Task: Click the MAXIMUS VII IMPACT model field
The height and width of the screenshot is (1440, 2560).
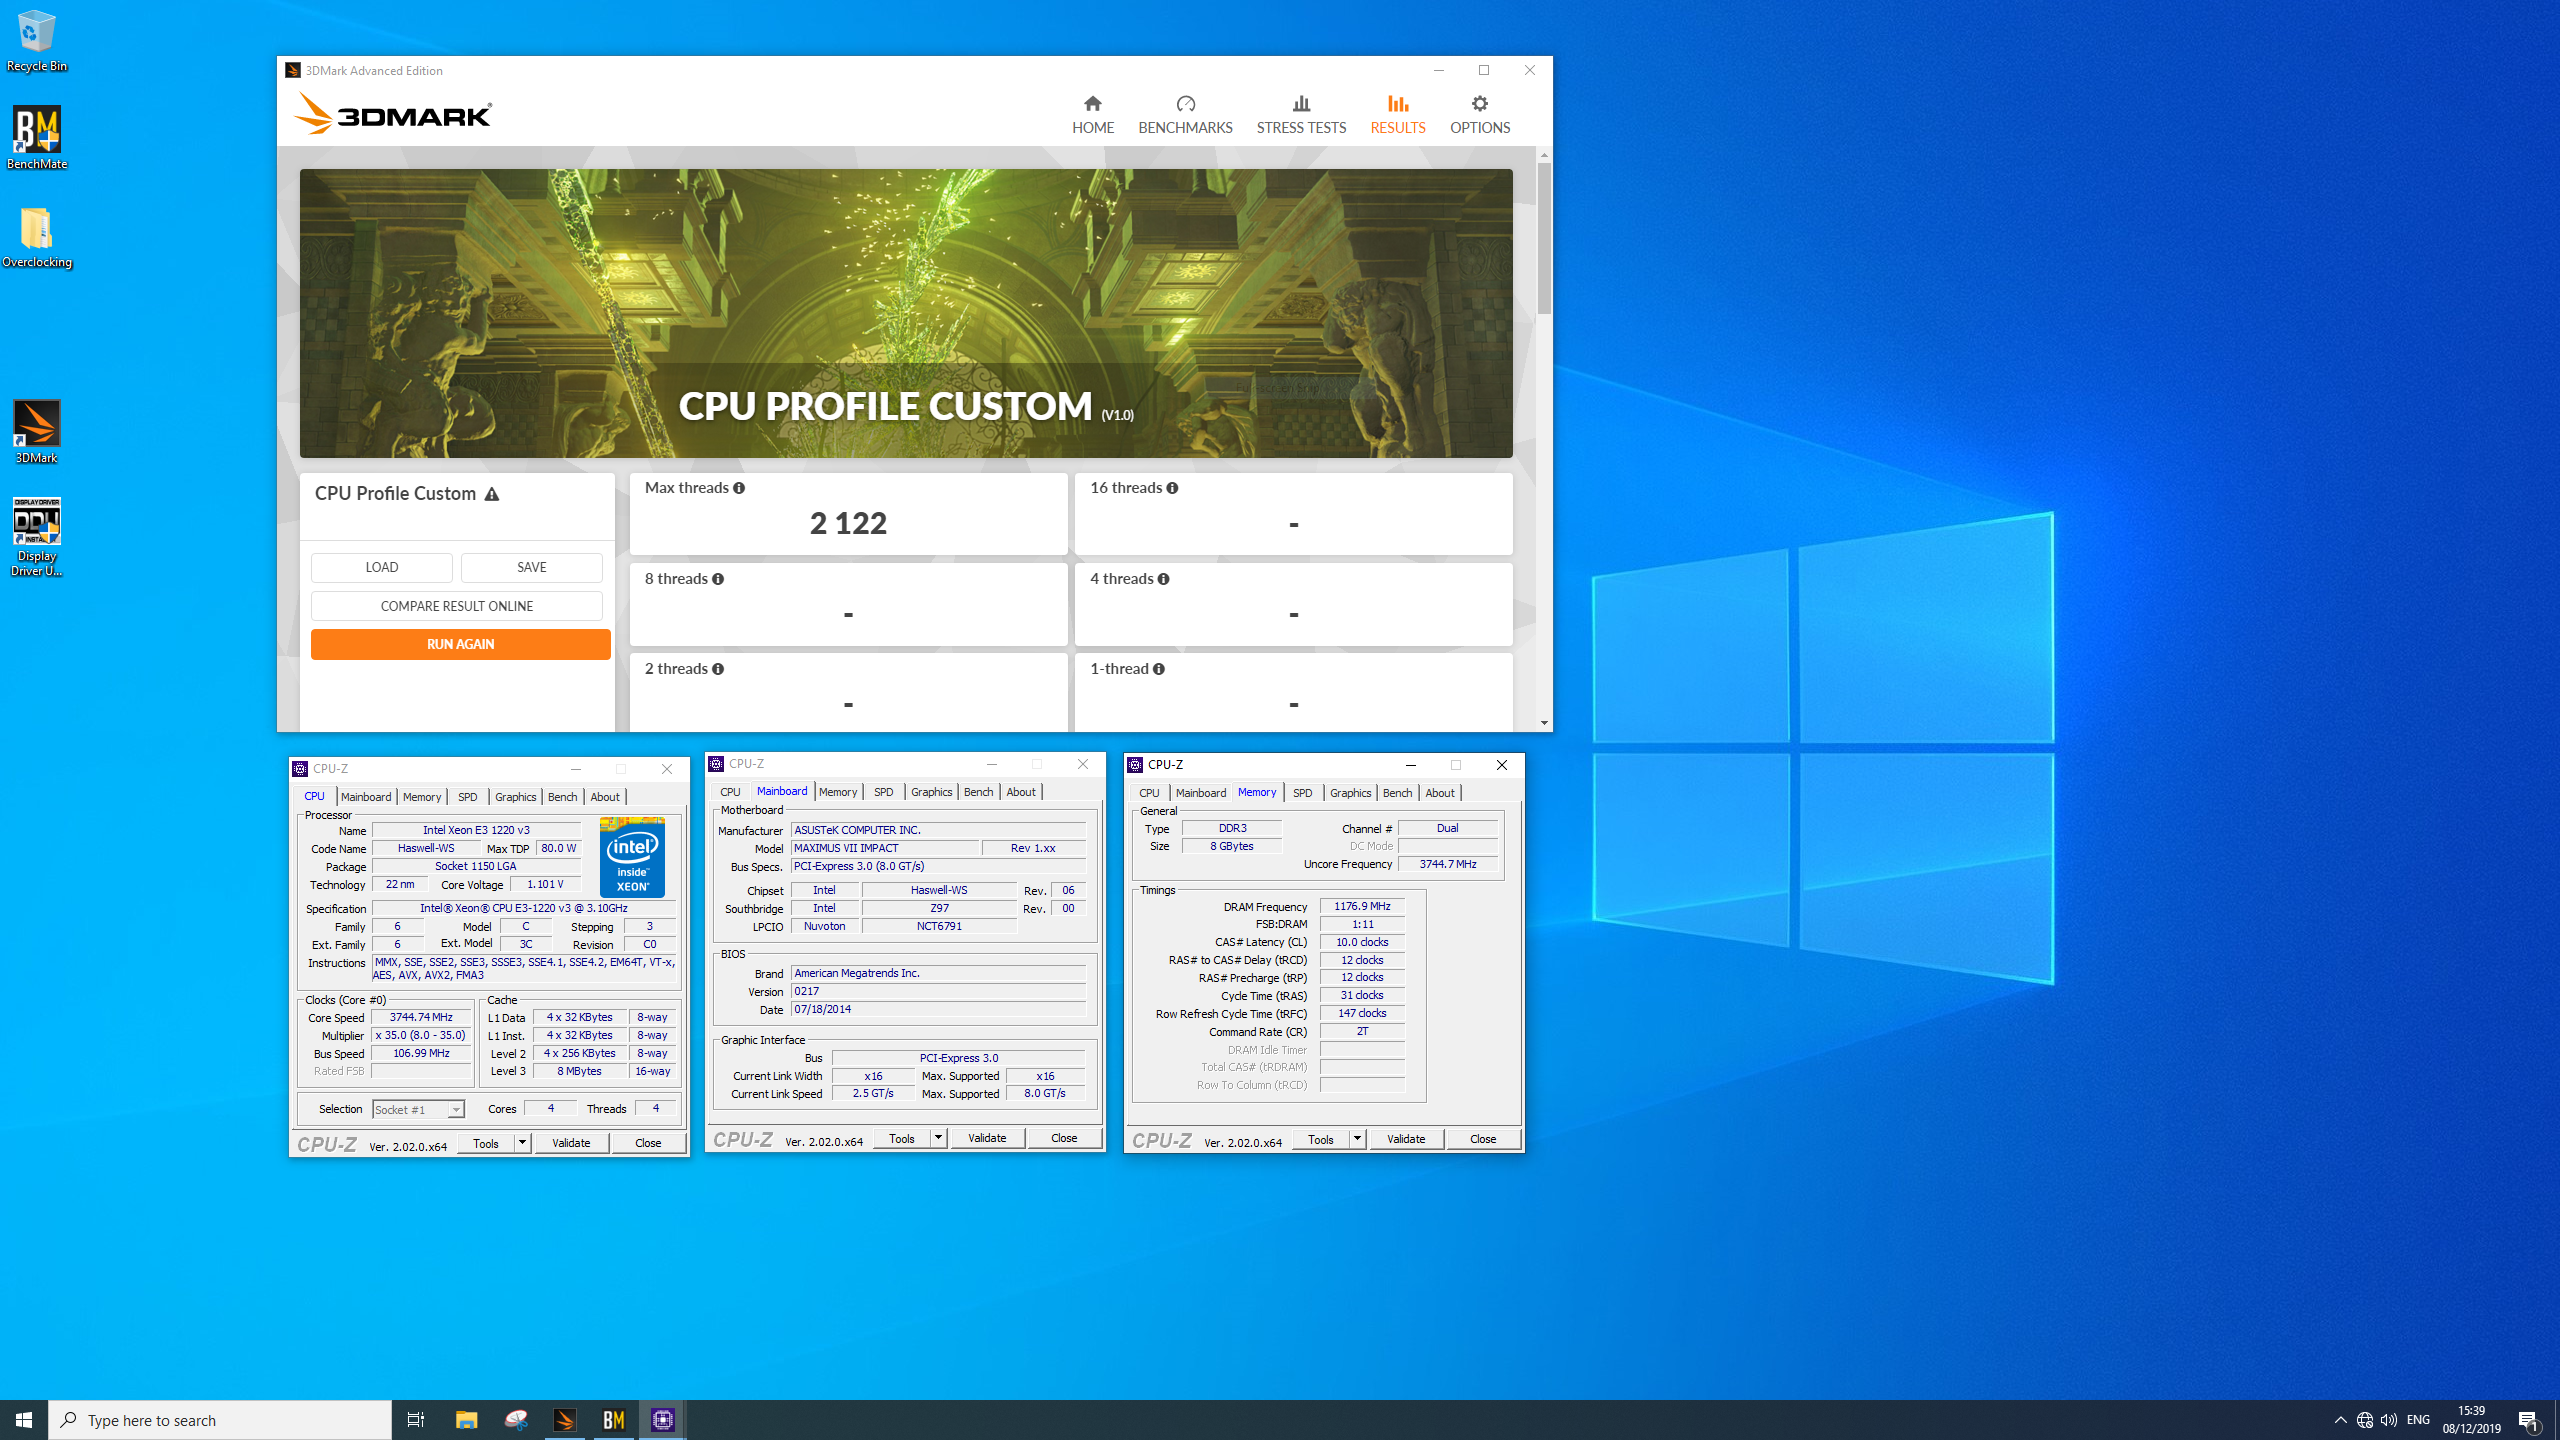Action: coord(884,848)
